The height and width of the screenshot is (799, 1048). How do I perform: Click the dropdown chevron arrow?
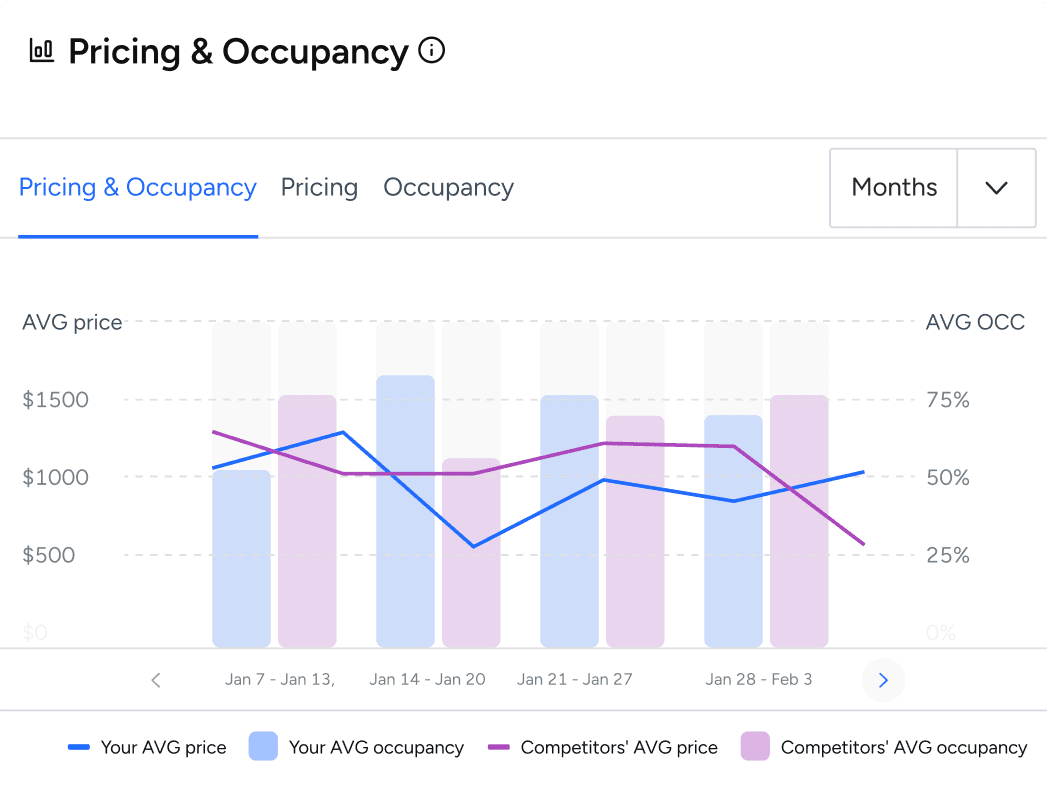(x=996, y=188)
